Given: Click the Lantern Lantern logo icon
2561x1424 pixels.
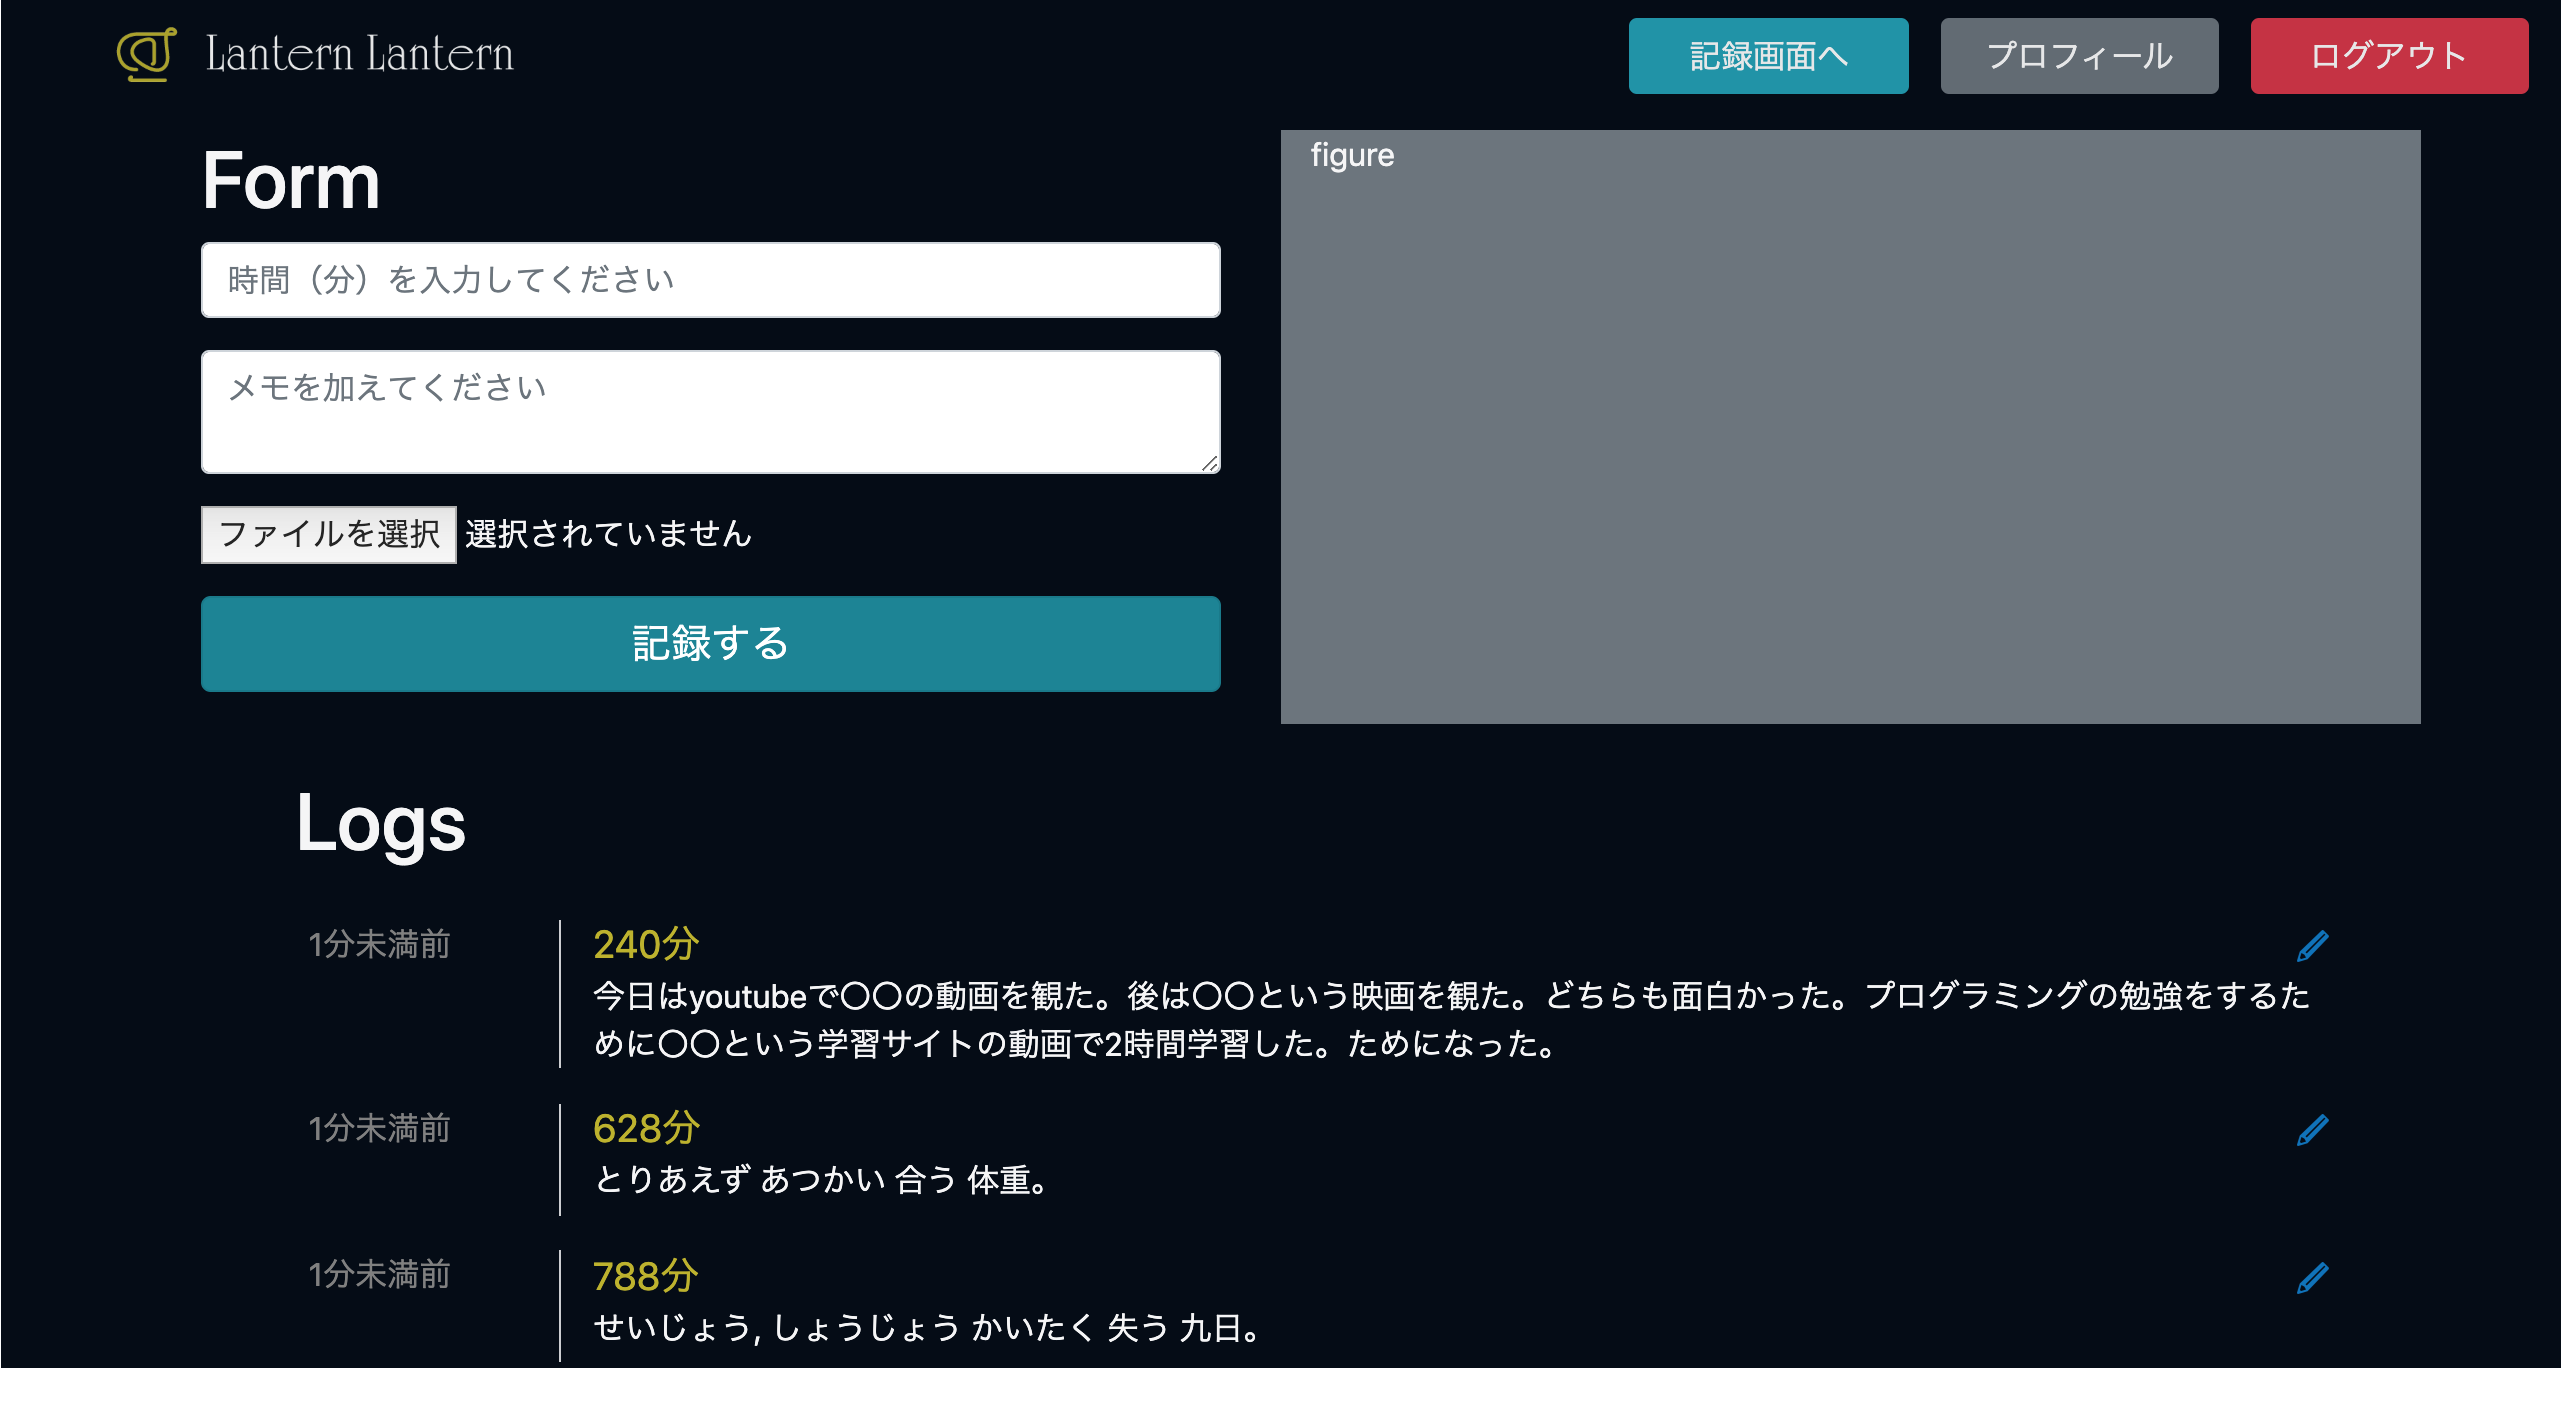Looking at the screenshot, I should pos(146,54).
